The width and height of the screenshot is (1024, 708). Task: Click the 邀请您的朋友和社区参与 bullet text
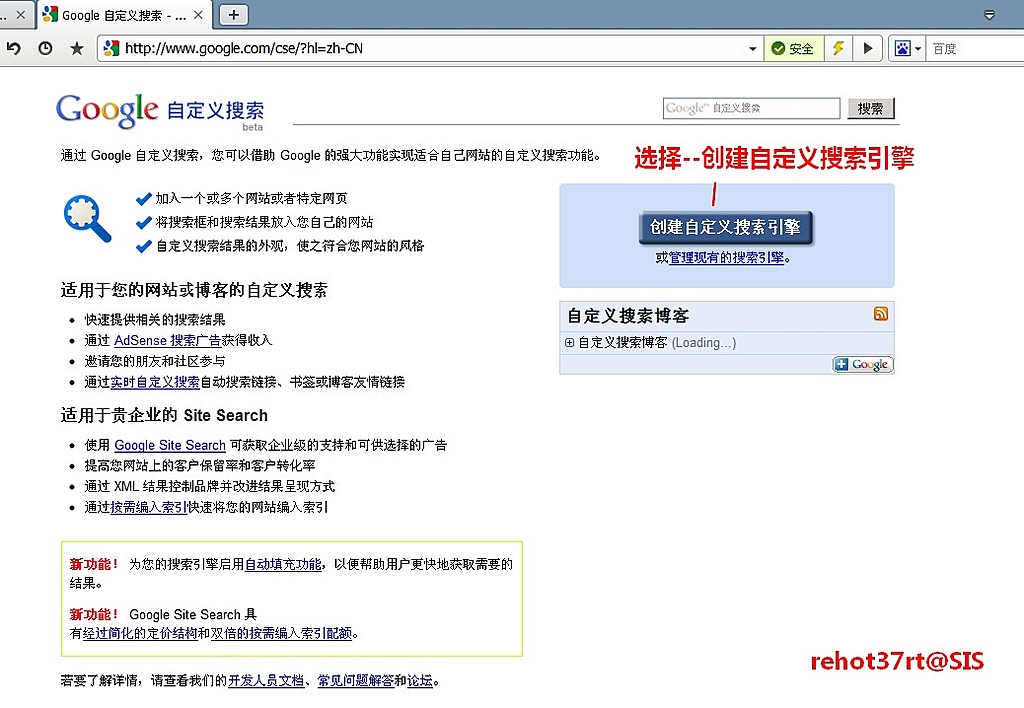point(155,361)
